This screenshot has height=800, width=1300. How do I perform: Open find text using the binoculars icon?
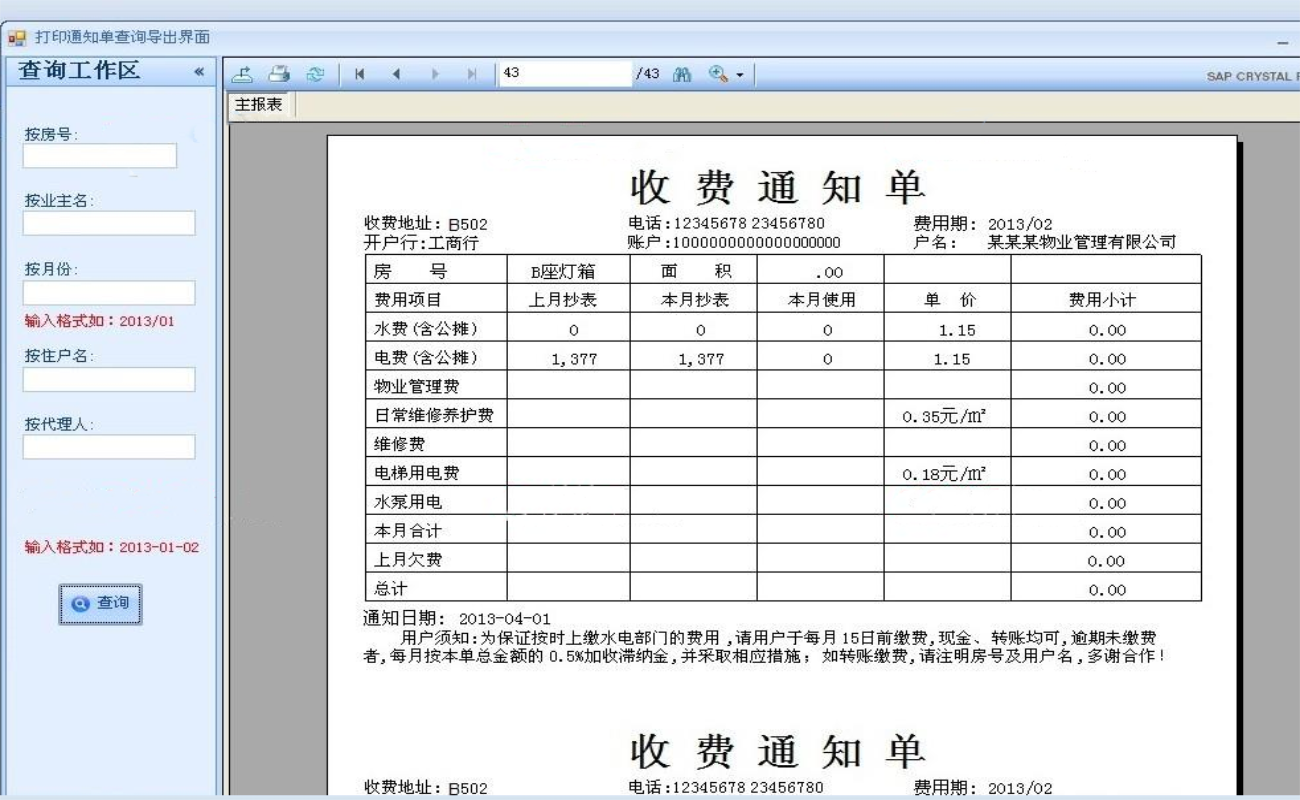pyautogui.click(x=682, y=74)
